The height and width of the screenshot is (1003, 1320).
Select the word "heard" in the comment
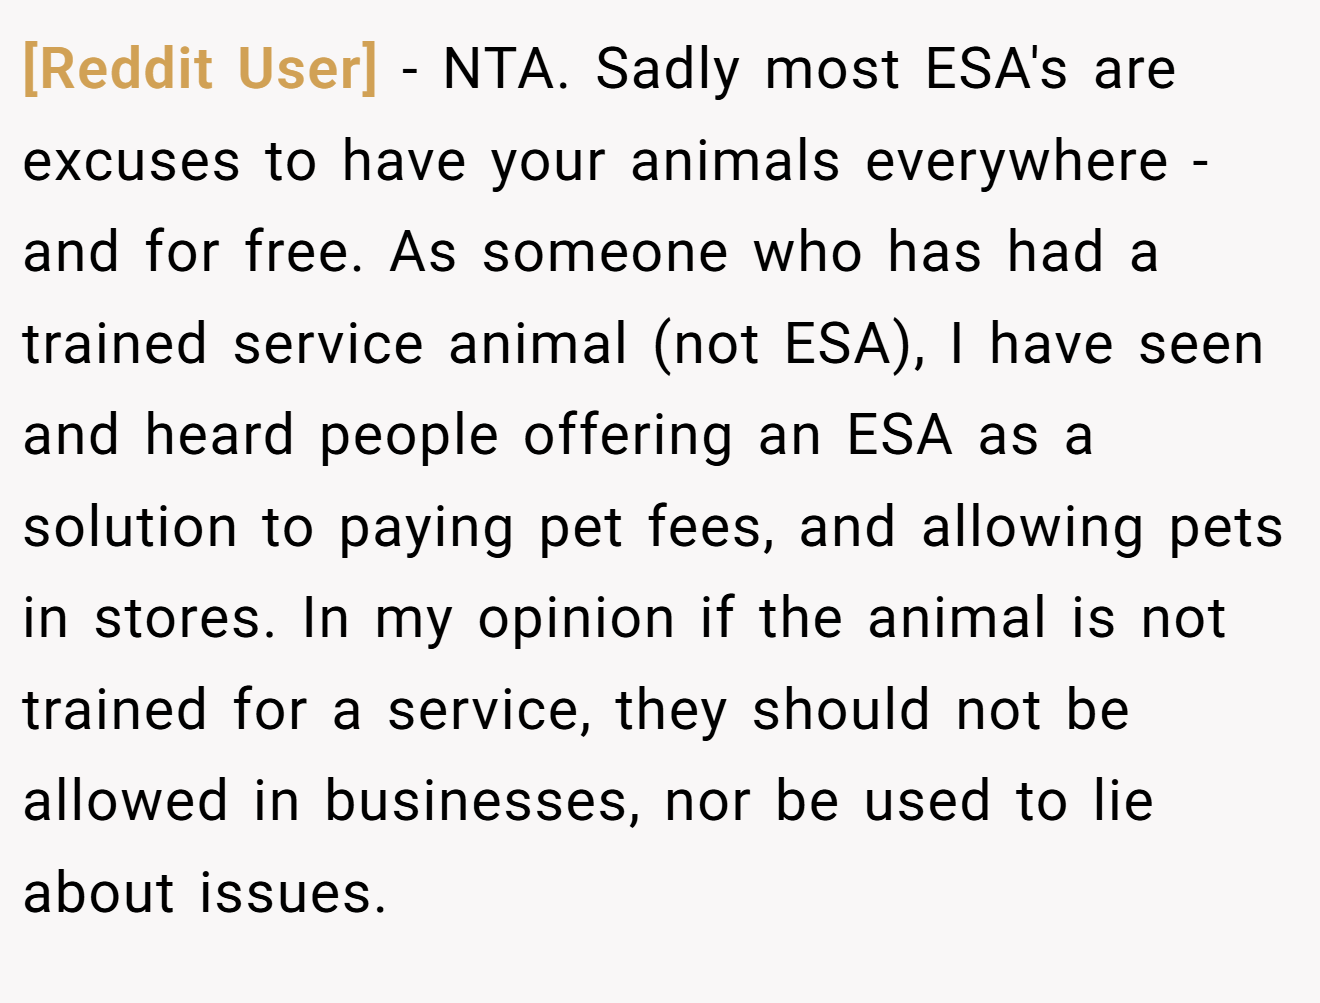tap(219, 436)
